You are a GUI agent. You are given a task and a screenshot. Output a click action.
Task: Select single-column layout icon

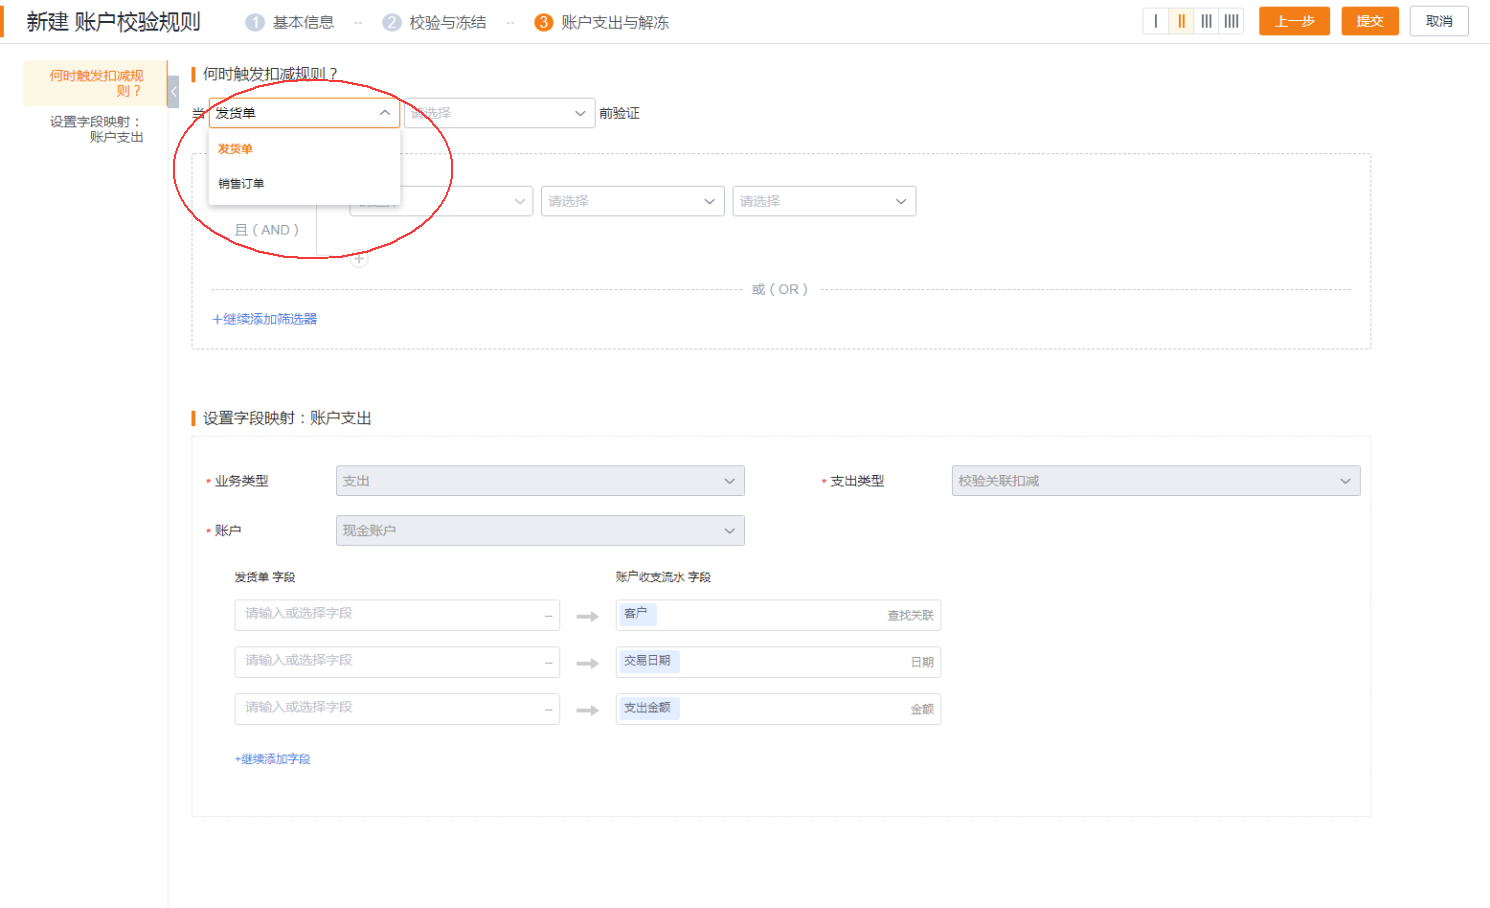coord(1155,21)
